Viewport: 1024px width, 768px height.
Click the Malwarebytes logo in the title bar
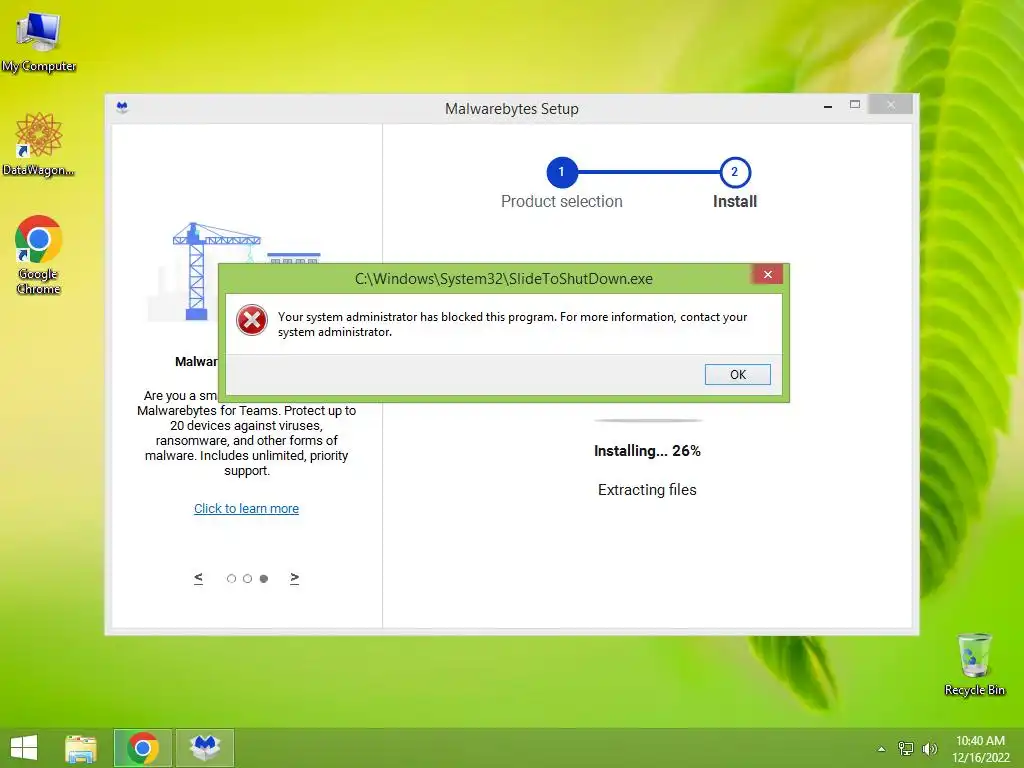(x=122, y=107)
